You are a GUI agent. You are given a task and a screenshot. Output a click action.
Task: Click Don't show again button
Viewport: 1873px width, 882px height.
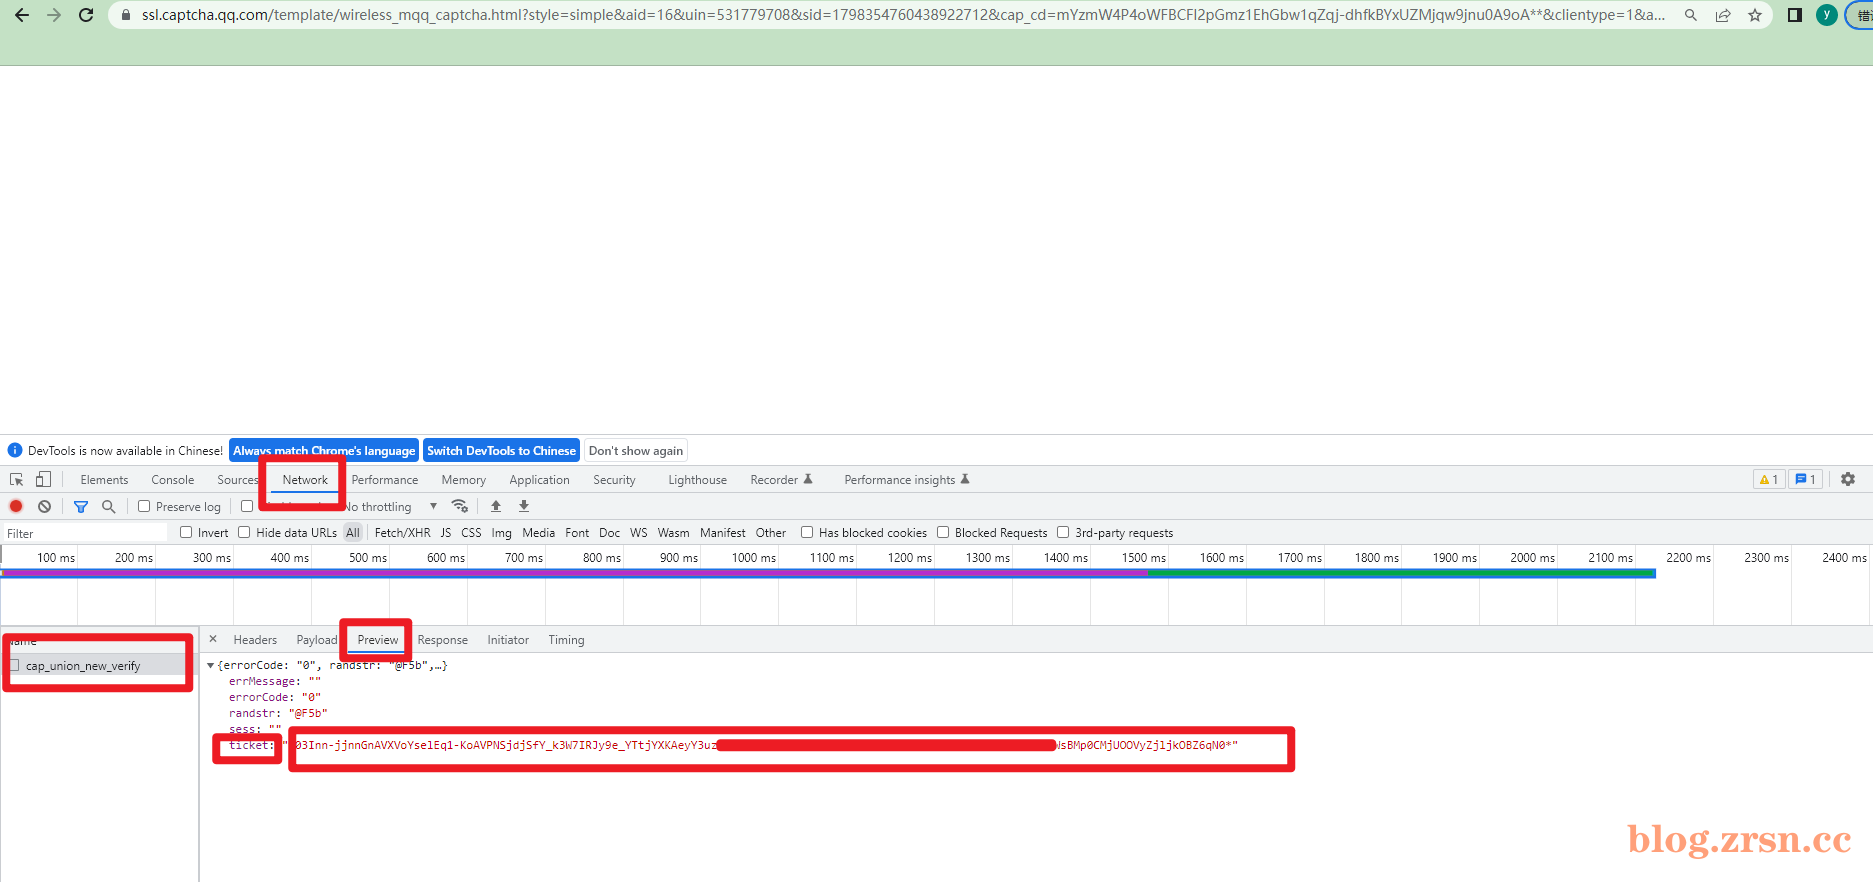[x=636, y=451]
